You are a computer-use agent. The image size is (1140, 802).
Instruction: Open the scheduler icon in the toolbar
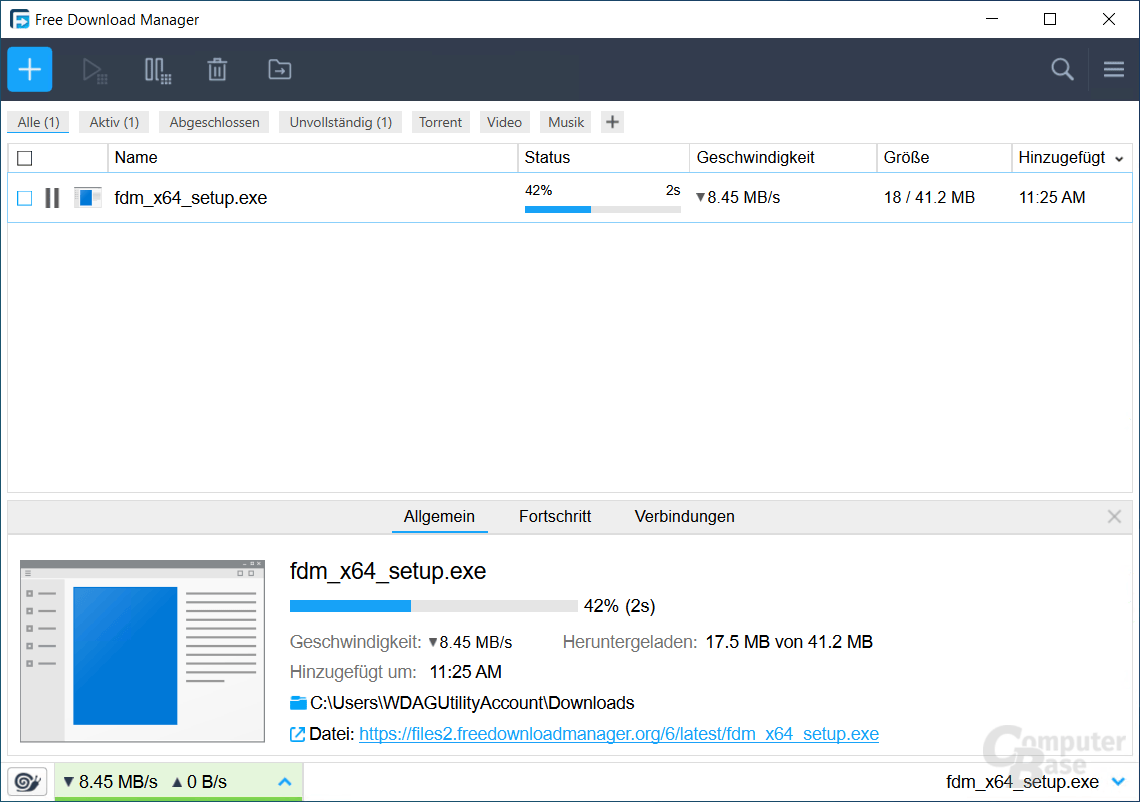[x=157, y=70]
